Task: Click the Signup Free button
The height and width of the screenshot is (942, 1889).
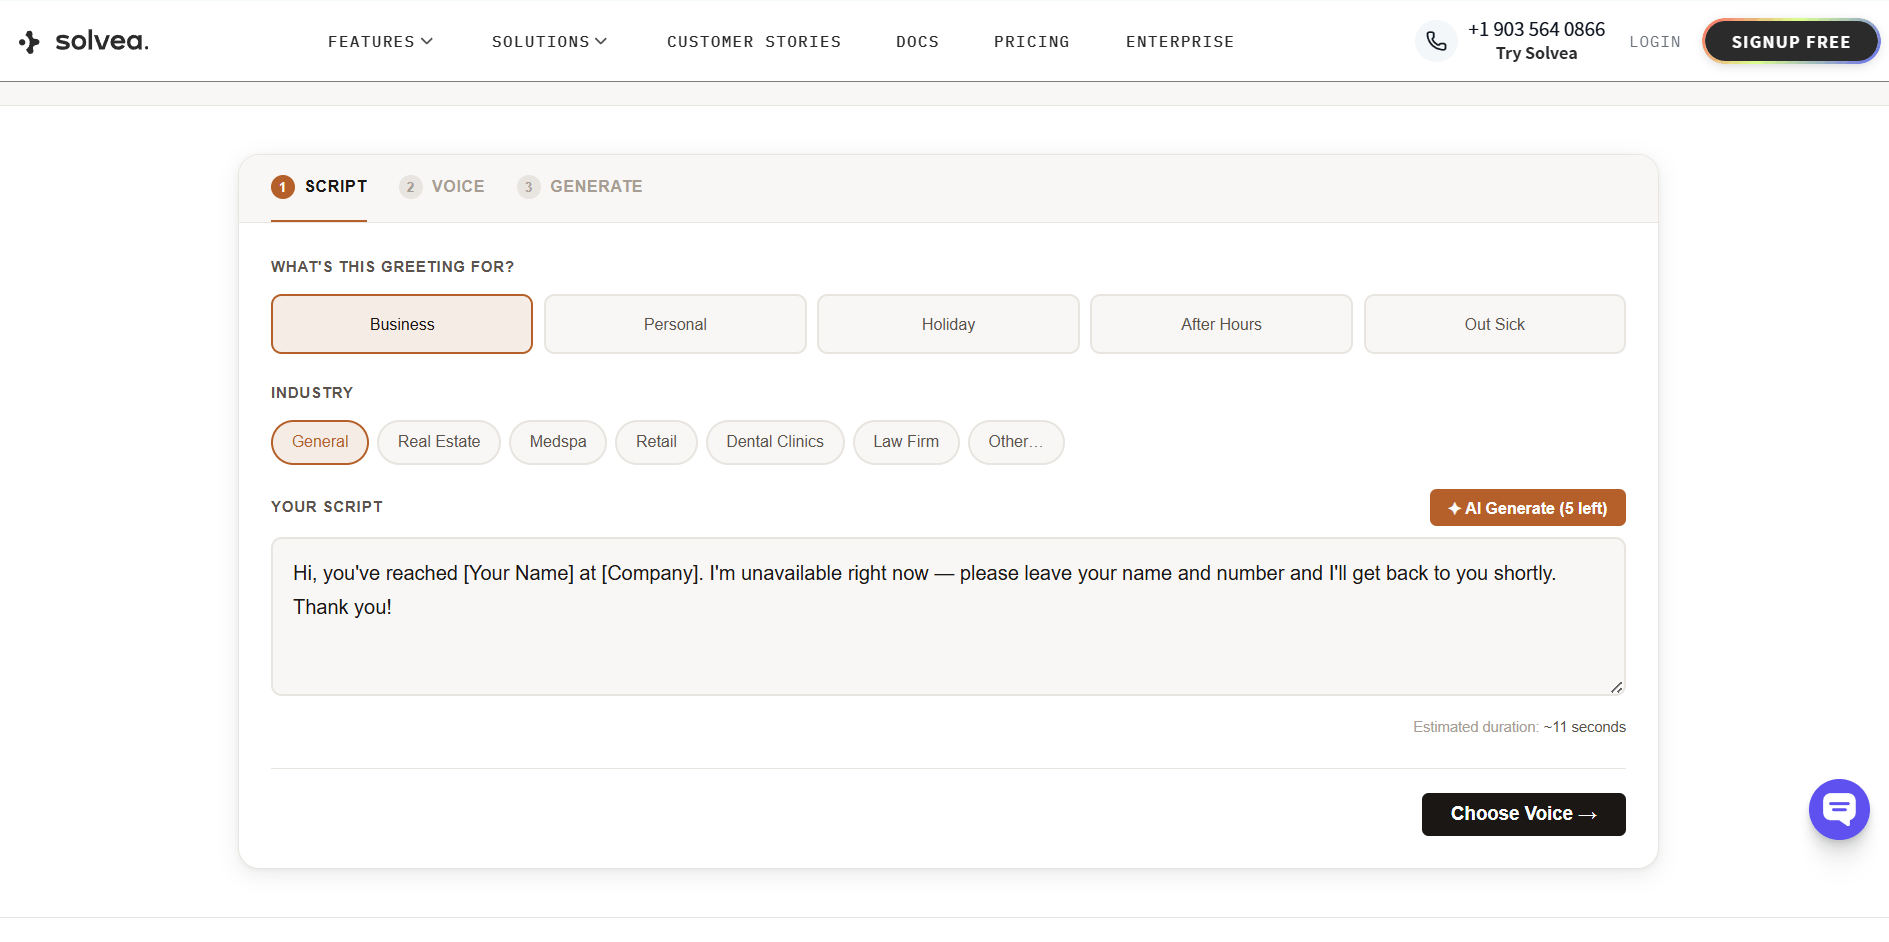Action: (1790, 41)
